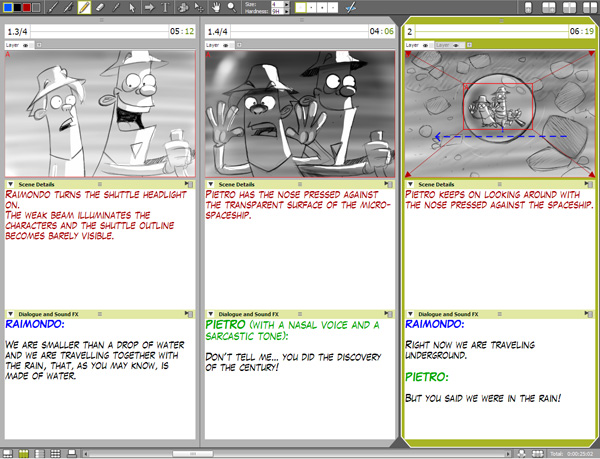Open the Size value dropdown arrow
Image resolution: width=600 pixels, height=459 pixels.
[286, 4]
